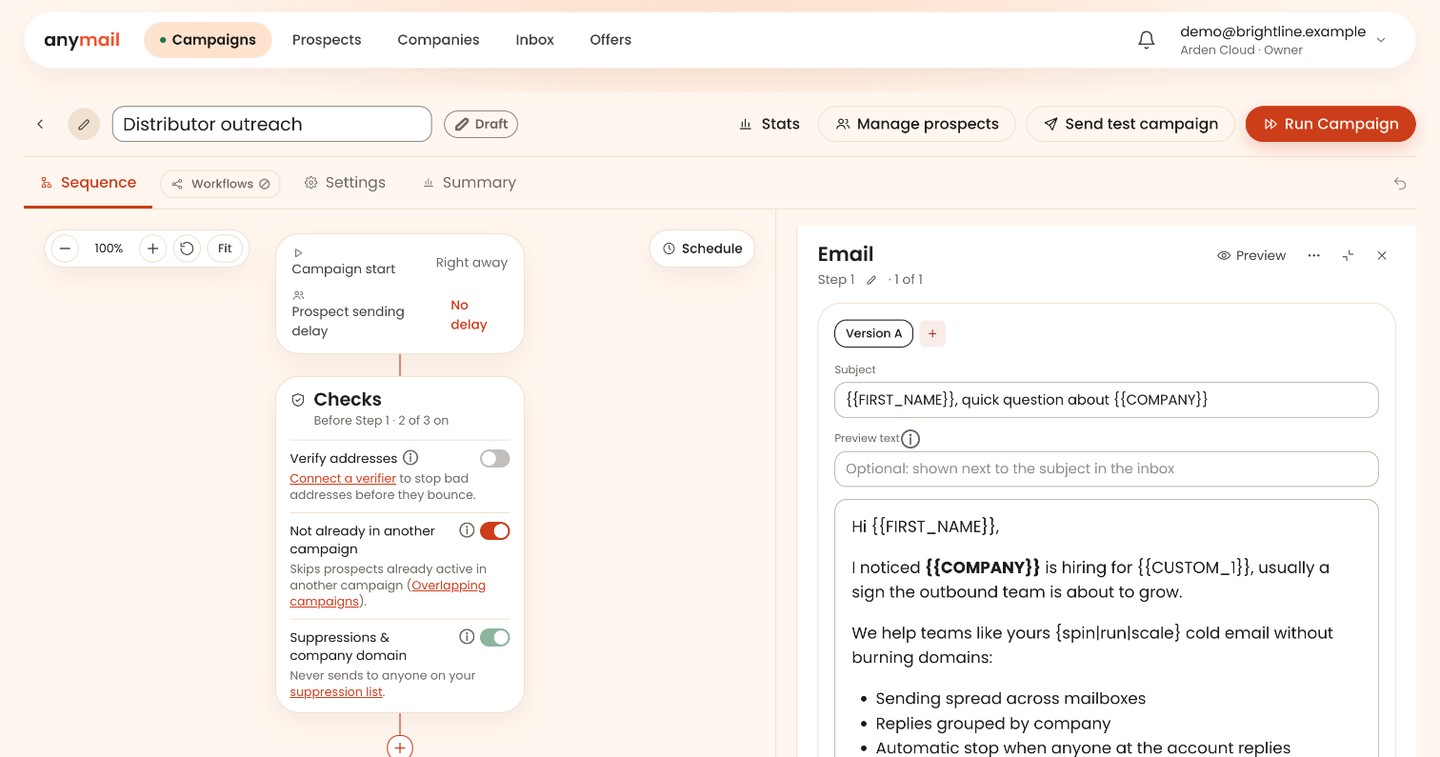The height and width of the screenshot is (757, 1440).
Task: Click the undo arrow icon by the tabs
Action: tap(1400, 183)
